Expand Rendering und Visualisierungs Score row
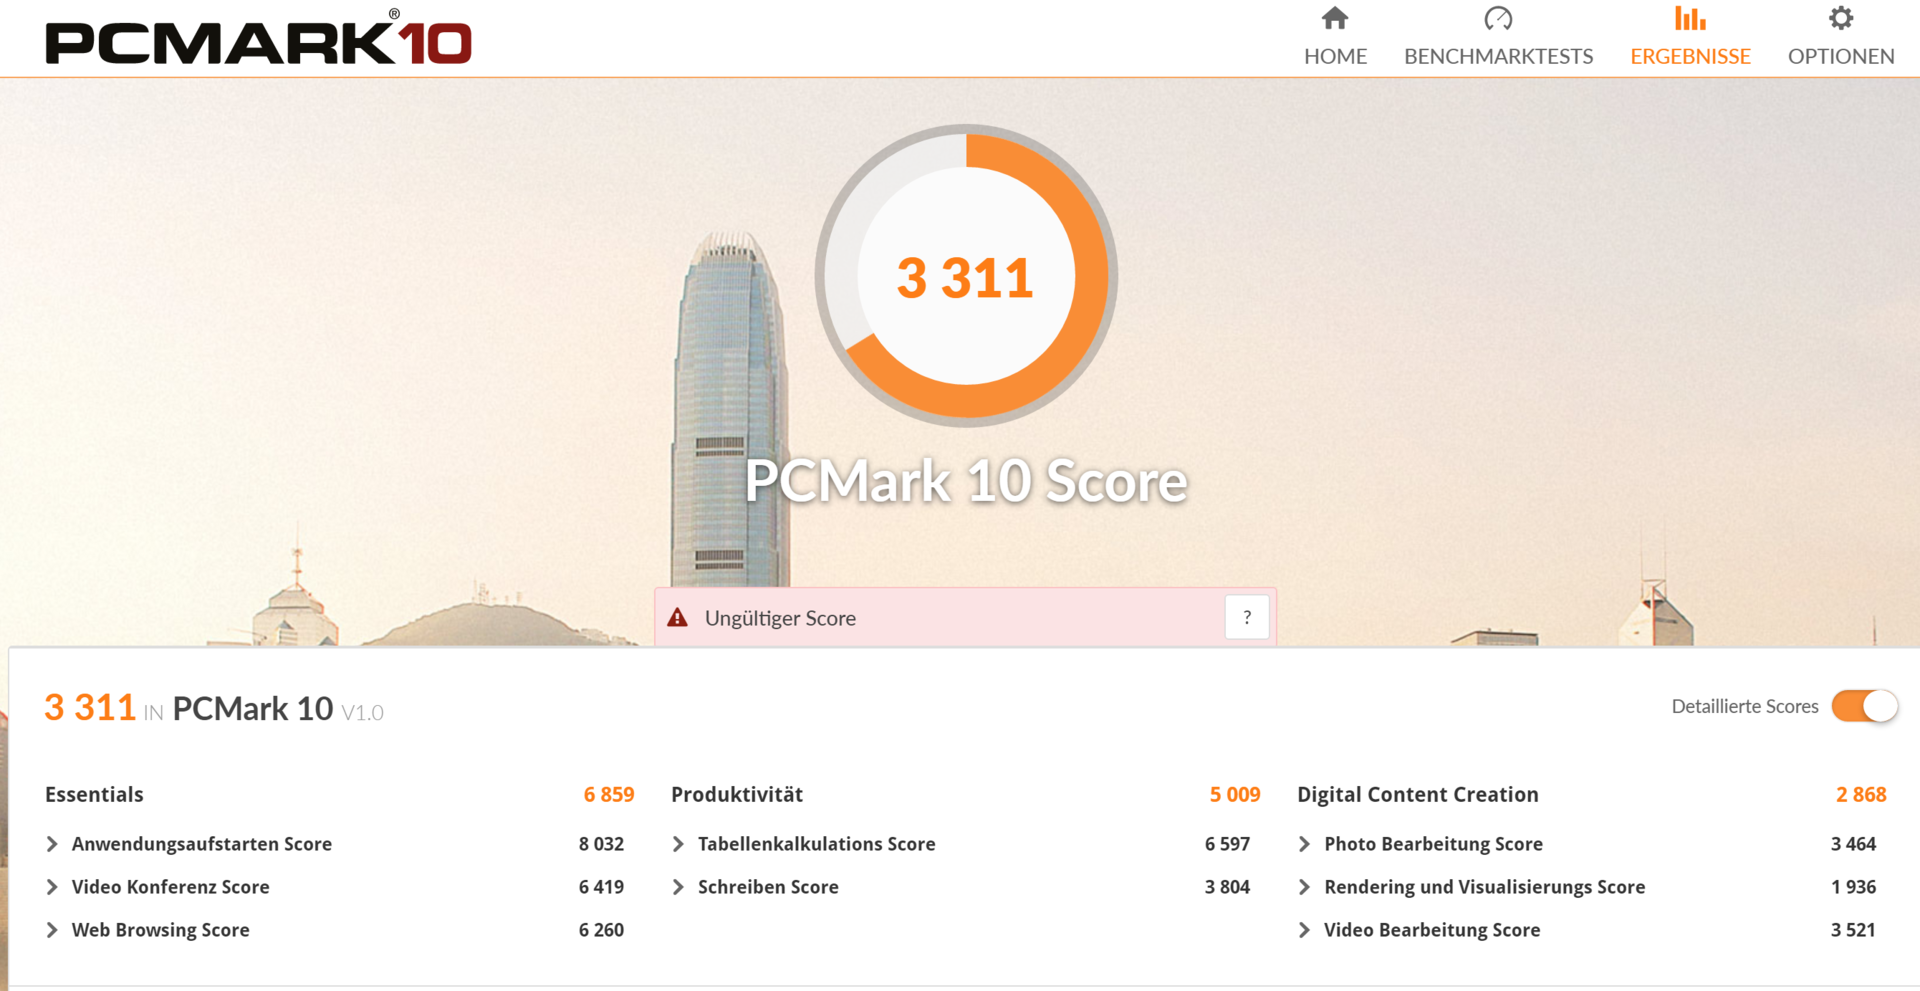The height and width of the screenshot is (991, 1920). pyautogui.click(x=1304, y=887)
